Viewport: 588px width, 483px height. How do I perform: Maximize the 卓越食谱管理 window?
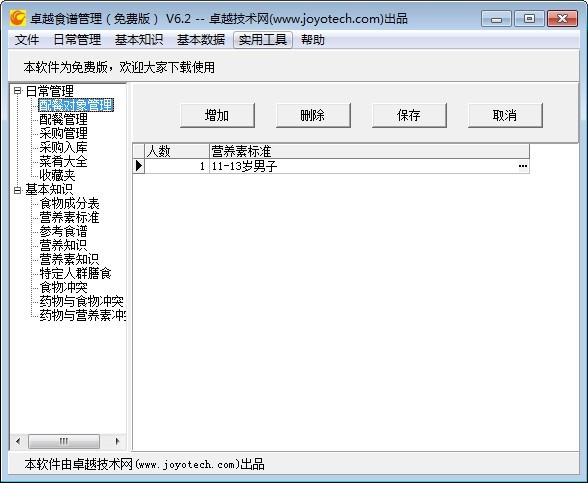529,19
